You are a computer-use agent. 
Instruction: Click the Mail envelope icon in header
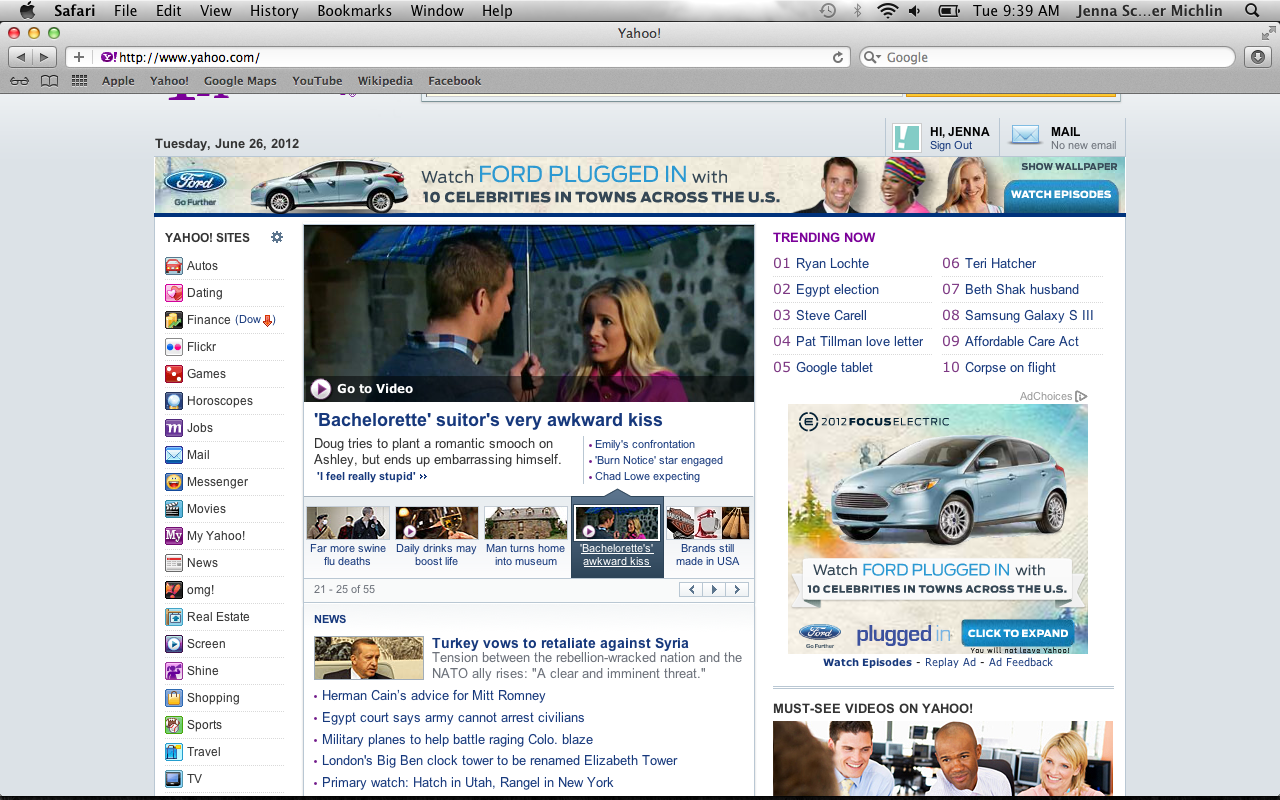pos(1025,135)
